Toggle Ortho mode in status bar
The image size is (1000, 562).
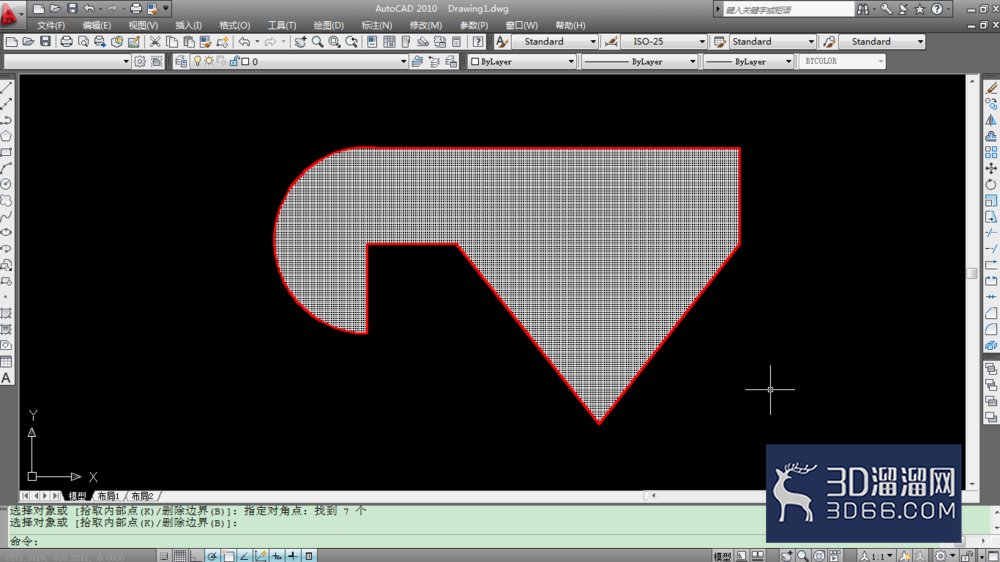coord(196,556)
